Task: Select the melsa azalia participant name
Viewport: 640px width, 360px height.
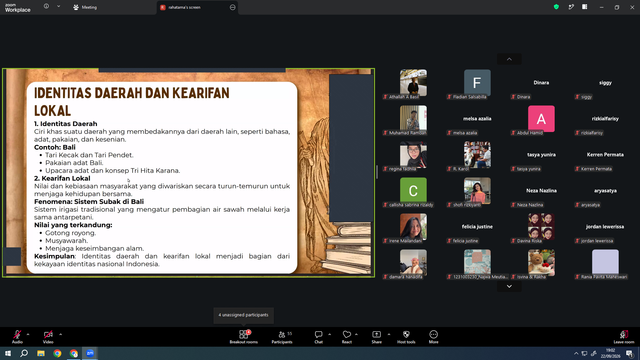Action: (477, 119)
